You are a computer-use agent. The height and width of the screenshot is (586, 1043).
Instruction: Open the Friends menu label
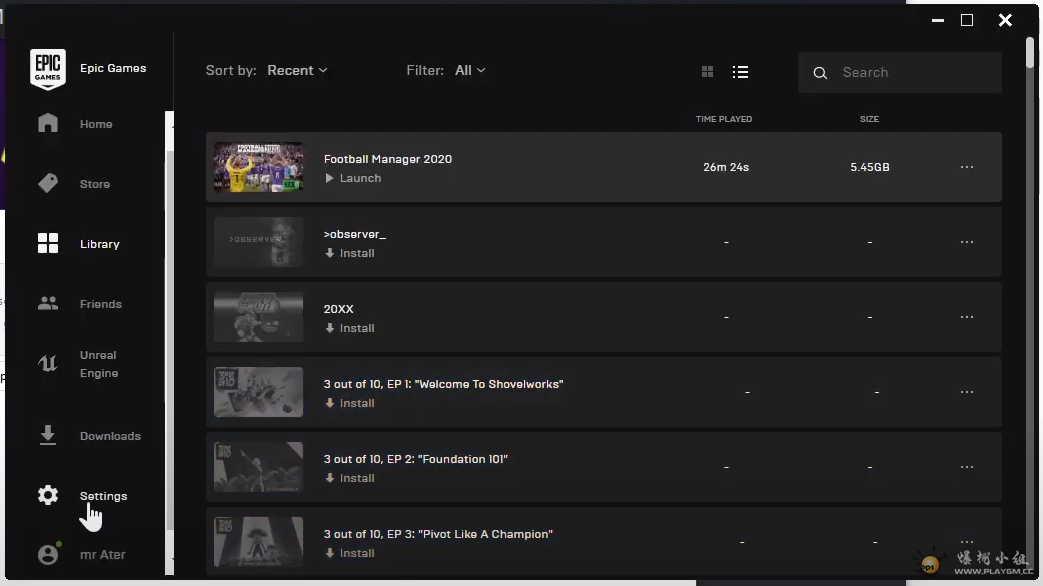click(x=100, y=304)
